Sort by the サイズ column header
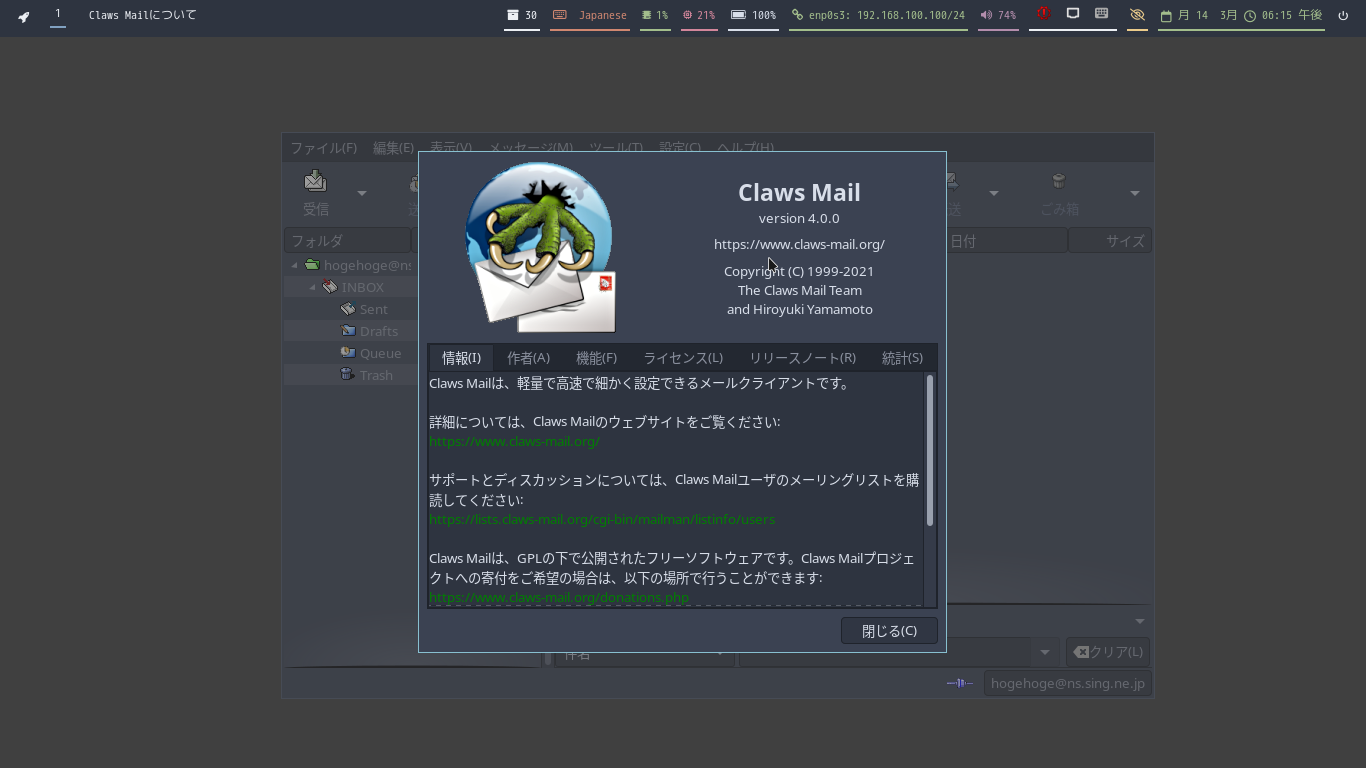This screenshot has height=768, width=1366. 1110,240
